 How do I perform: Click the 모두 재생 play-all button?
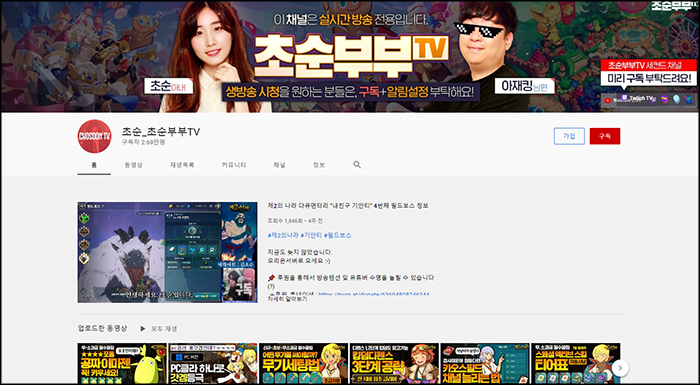click(158, 329)
